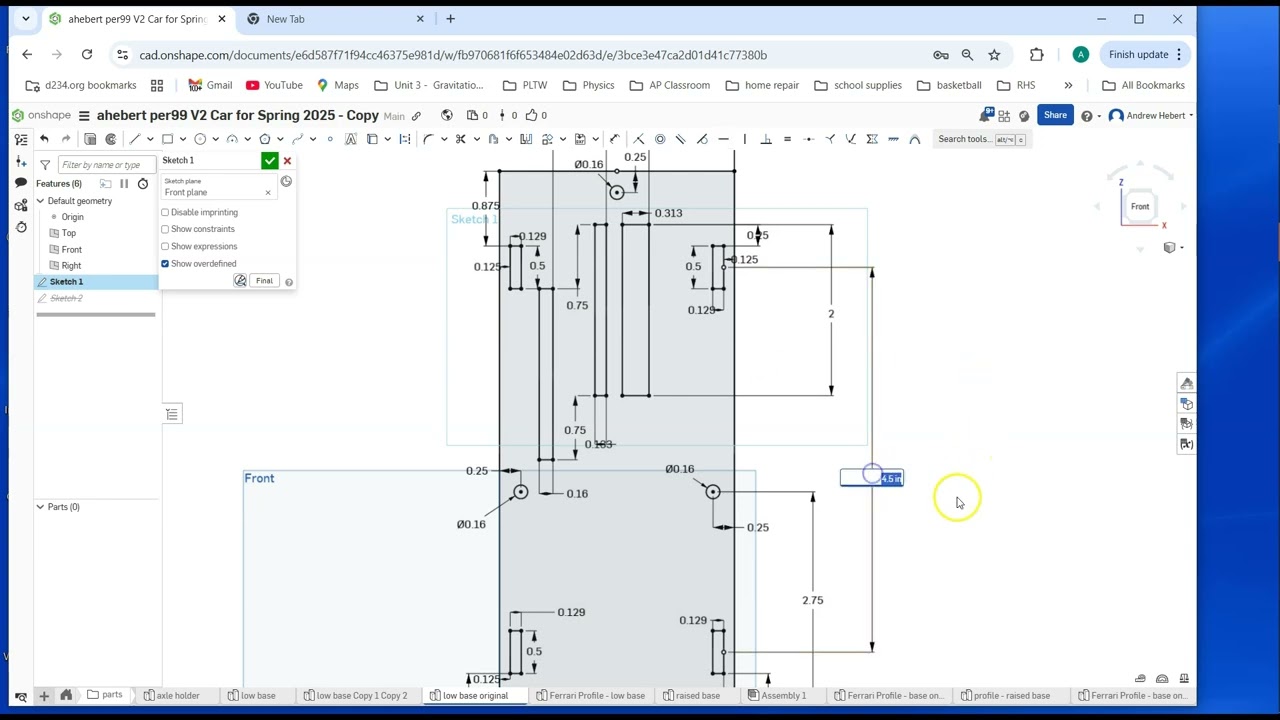Click the Final button in Sketch dialog
The height and width of the screenshot is (720, 1280).
coord(264,281)
